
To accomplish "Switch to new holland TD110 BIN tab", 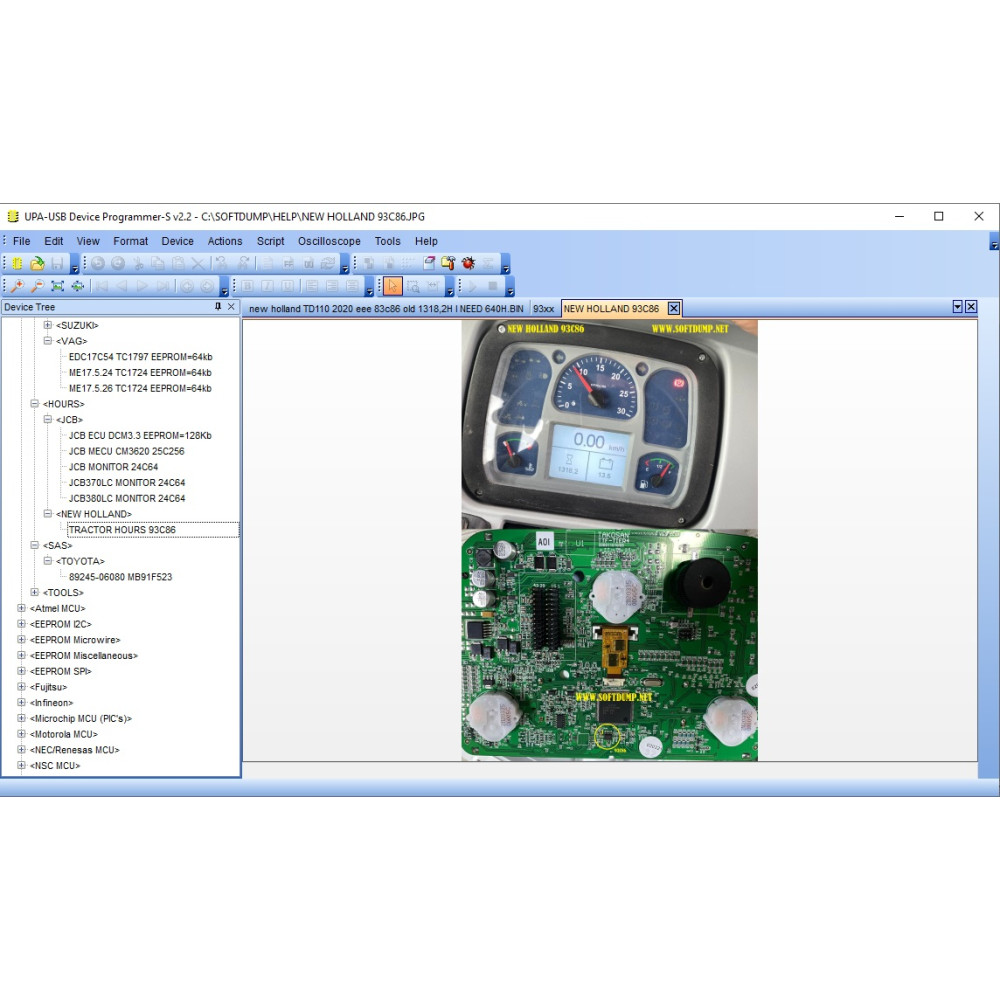I will (x=386, y=309).
